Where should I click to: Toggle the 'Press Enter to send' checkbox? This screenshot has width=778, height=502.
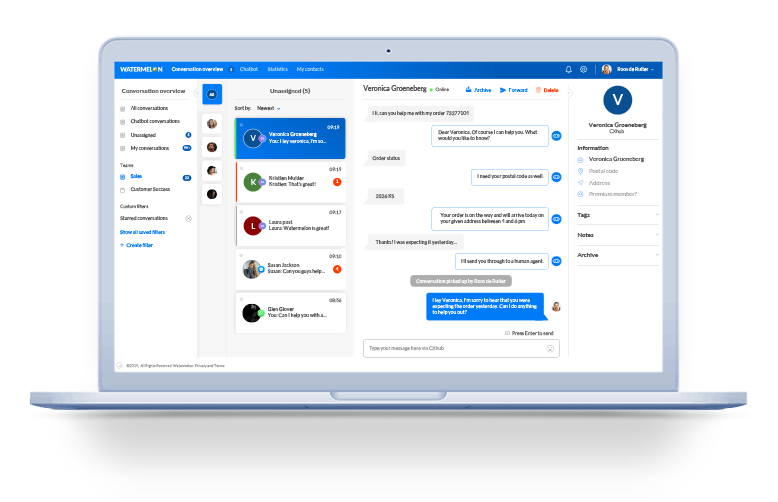click(x=507, y=333)
